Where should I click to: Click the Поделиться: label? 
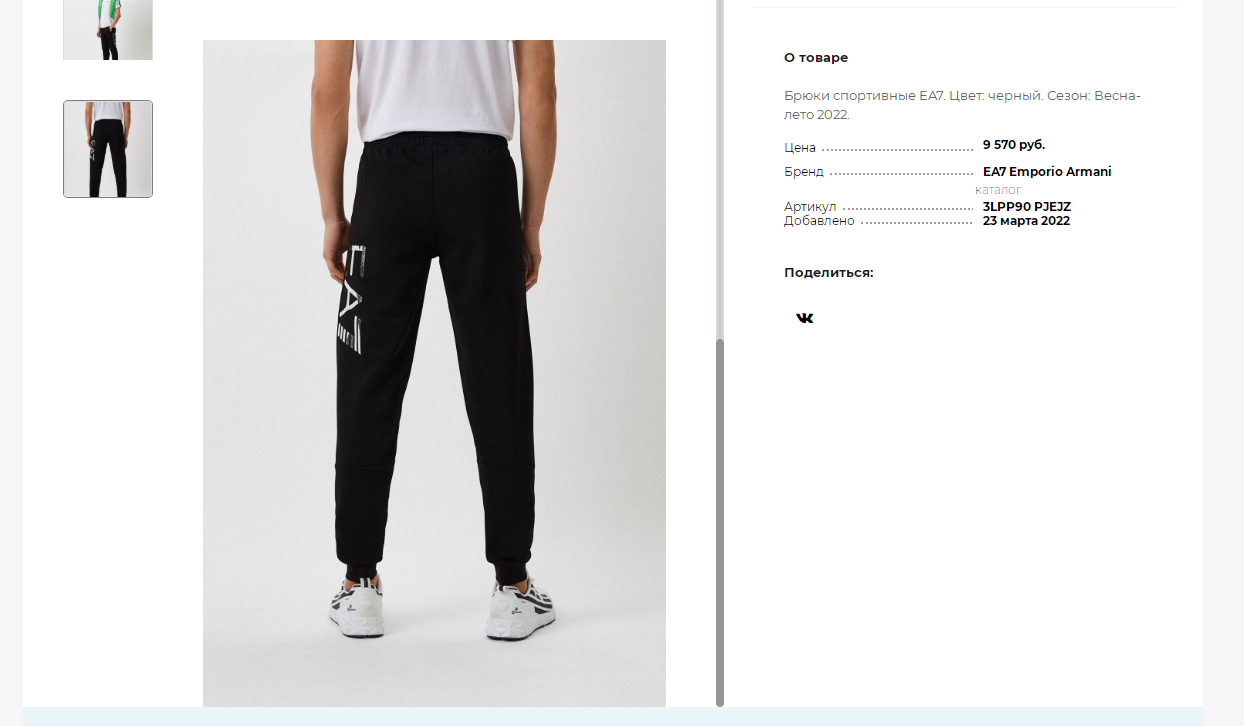(829, 272)
